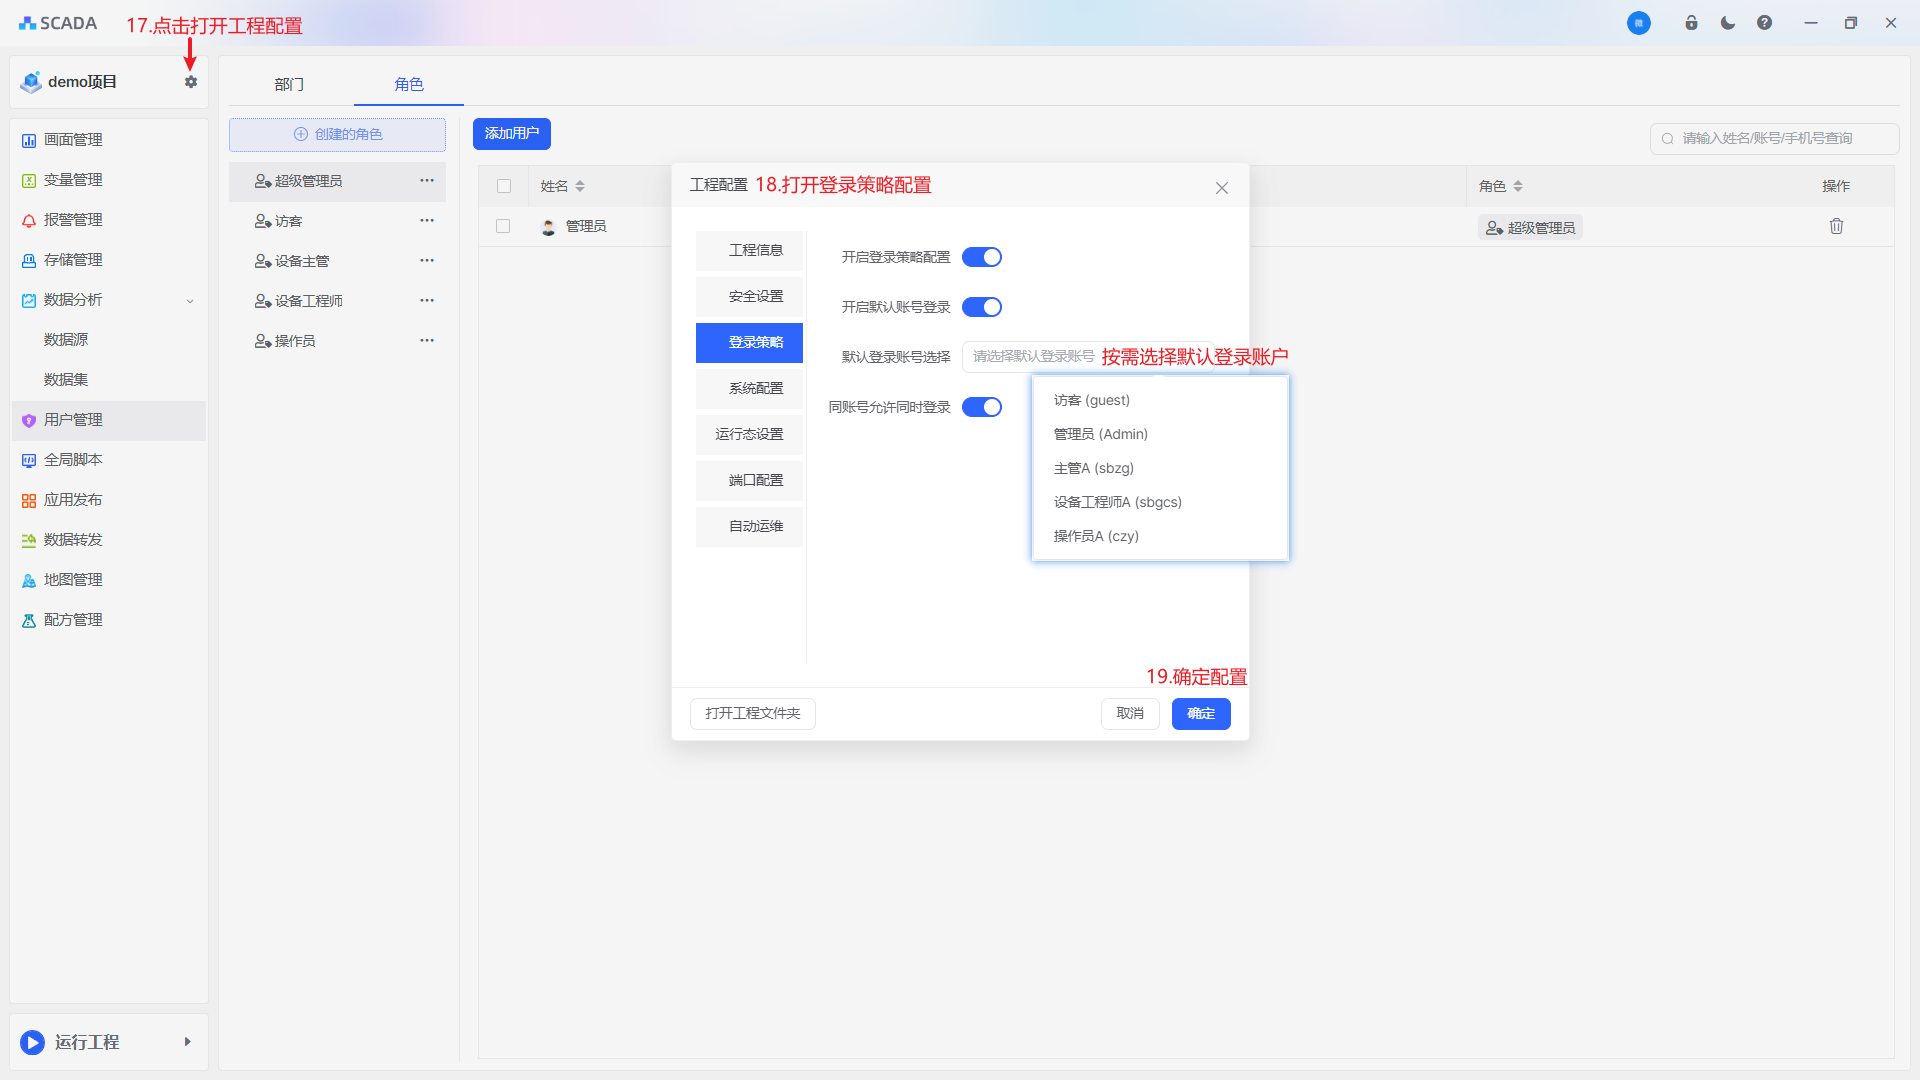Open 安全设置 section in dialog

click(755, 296)
